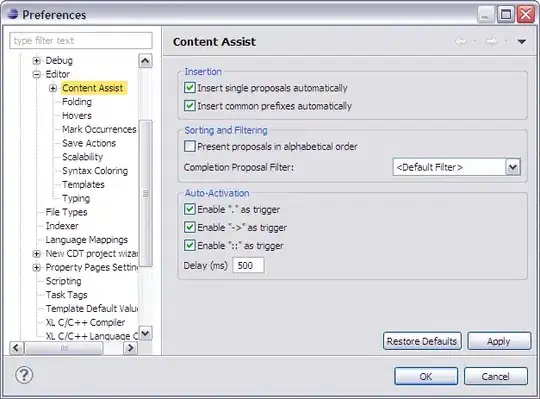The width and height of the screenshot is (540, 399).
Task: Expand the Debug tree node
Action: [x=36, y=61]
